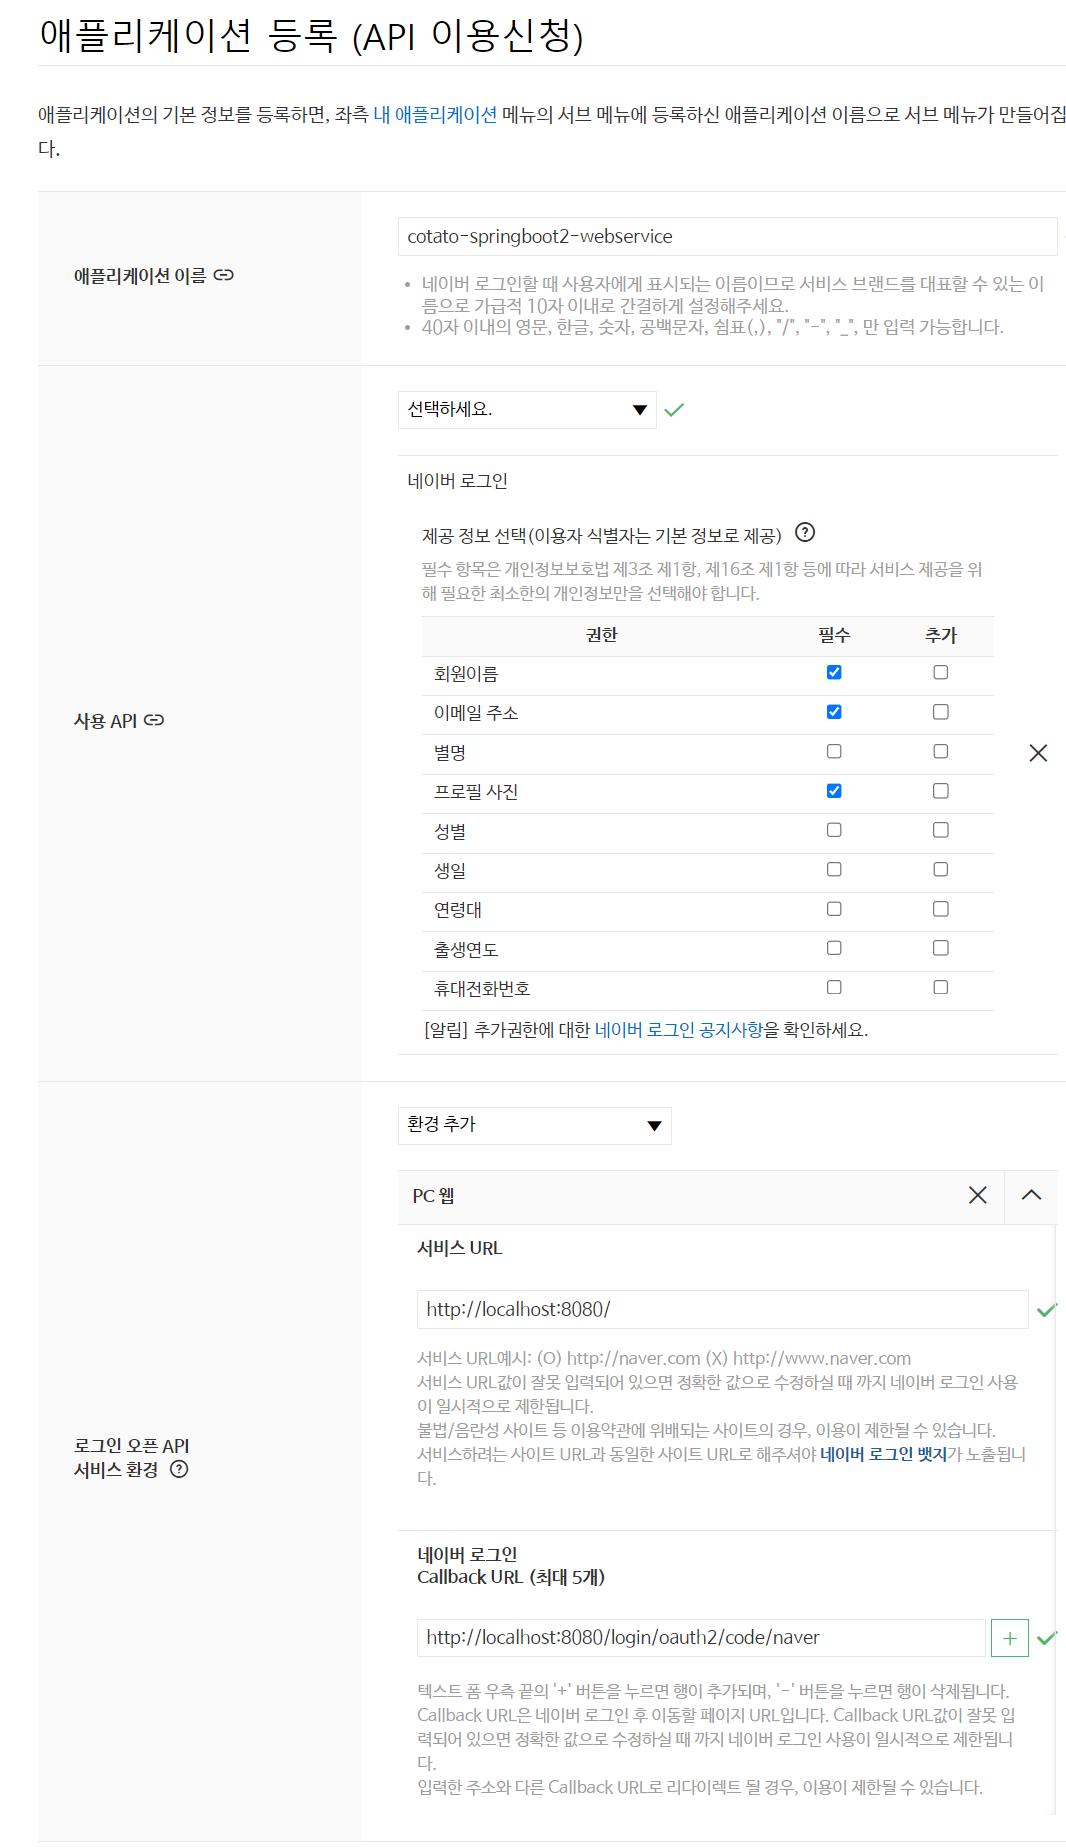
Task: Click the 네이버 로그인 API heading
Action: [x=458, y=481]
